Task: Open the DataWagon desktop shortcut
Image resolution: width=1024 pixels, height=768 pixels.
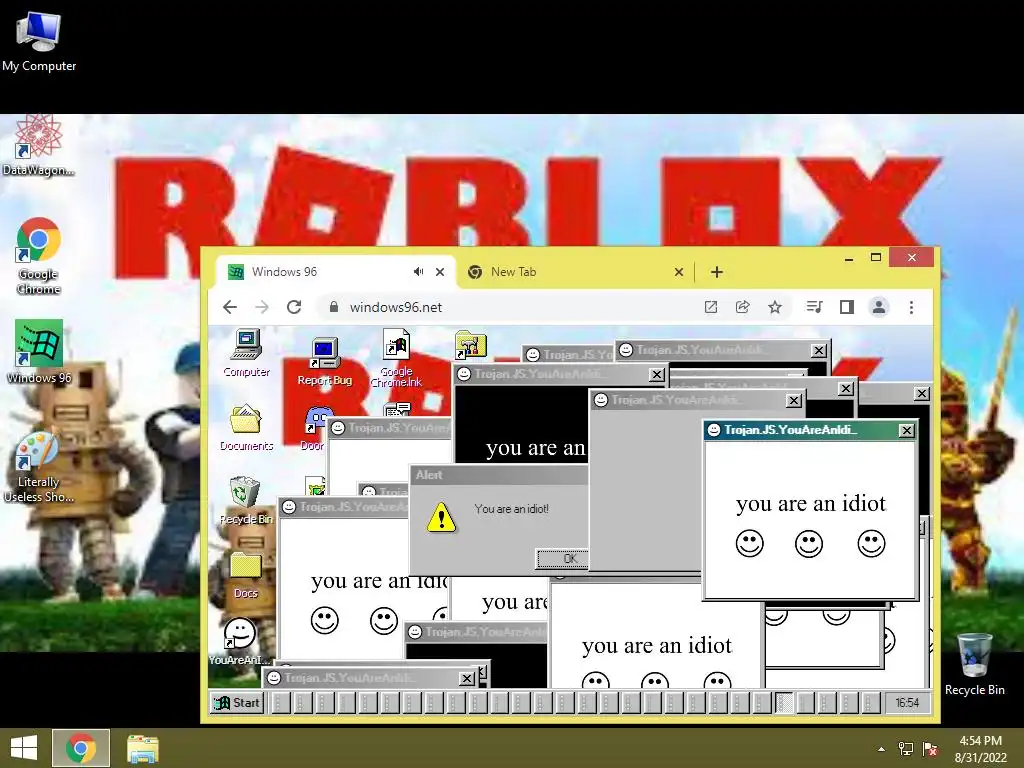Action: tap(39, 146)
